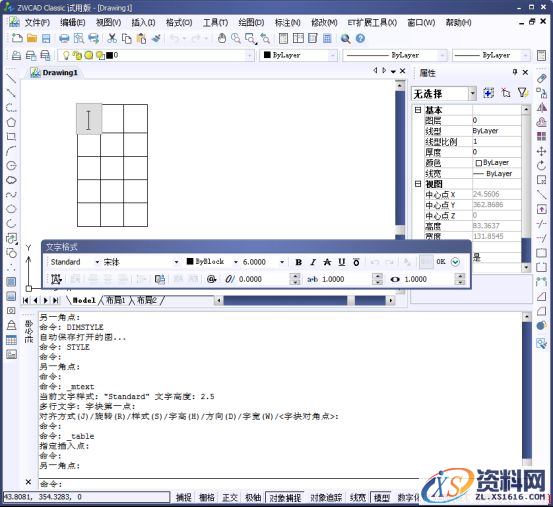Select the Revision cloud tool

pos(11,180)
